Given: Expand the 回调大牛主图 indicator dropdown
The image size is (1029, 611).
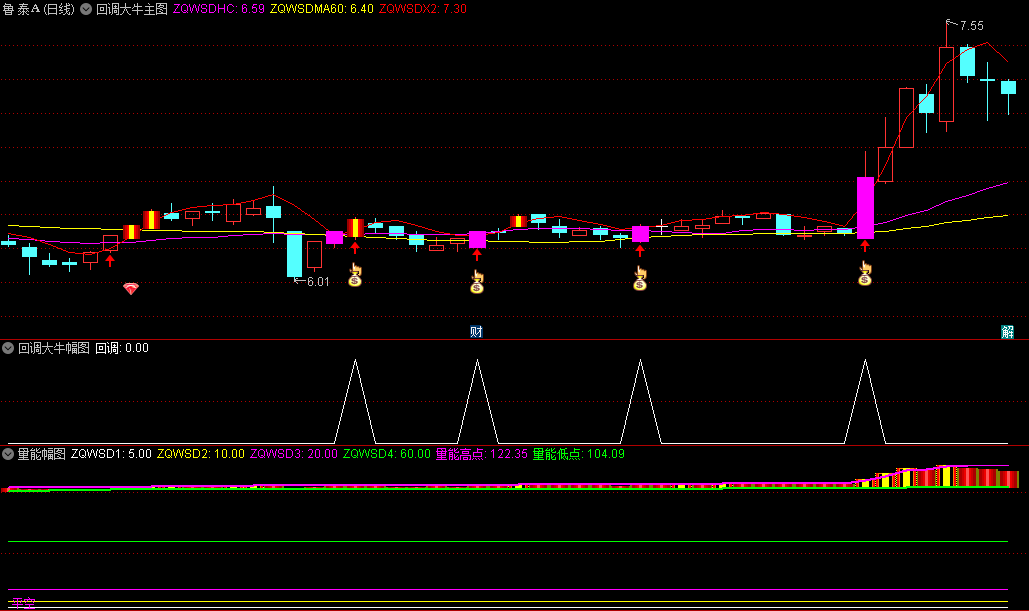Looking at the screenshot, I should pos(86,9).
